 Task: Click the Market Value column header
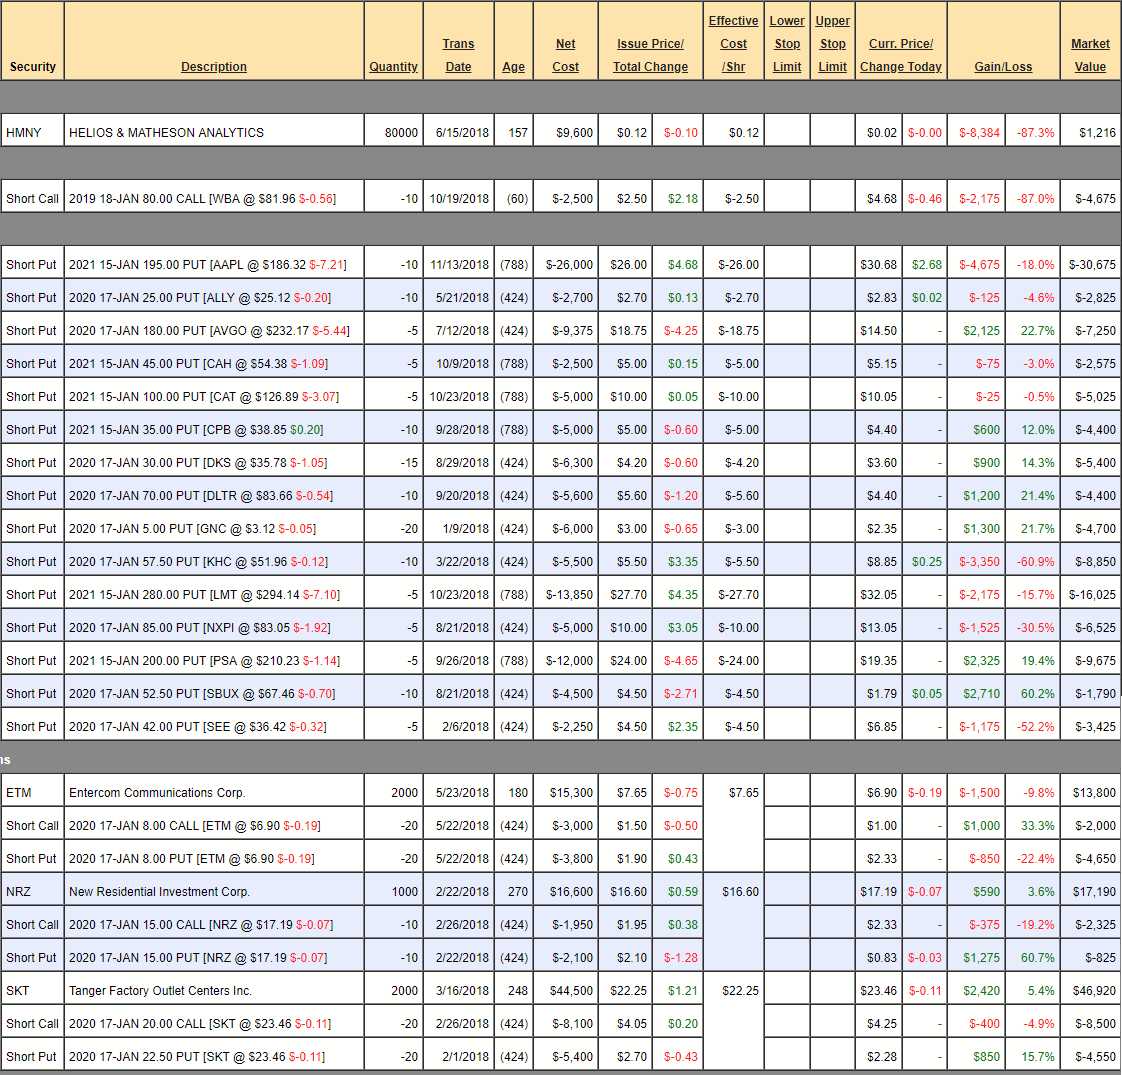tap(1090, 55)
